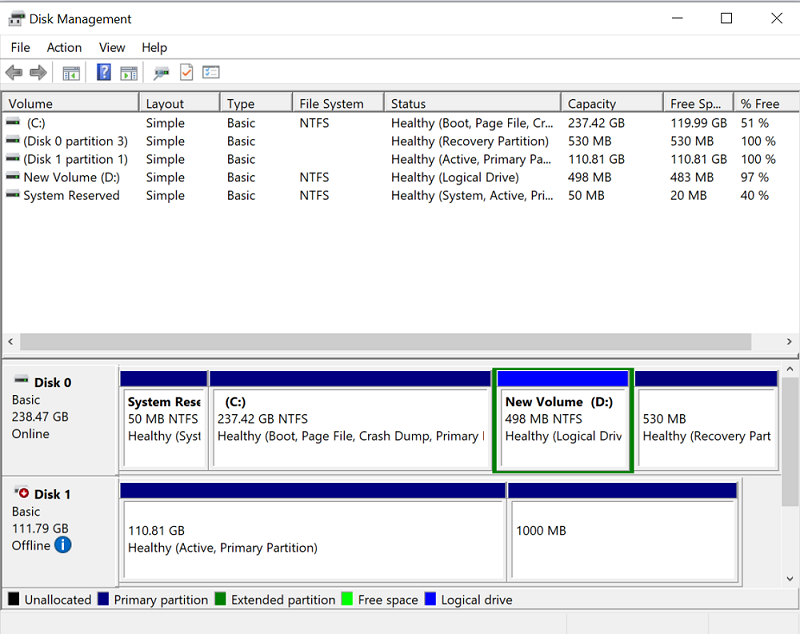
Task: Toggle the Show/Hide Console Tree toolbar icon
Action: [70, 72]
